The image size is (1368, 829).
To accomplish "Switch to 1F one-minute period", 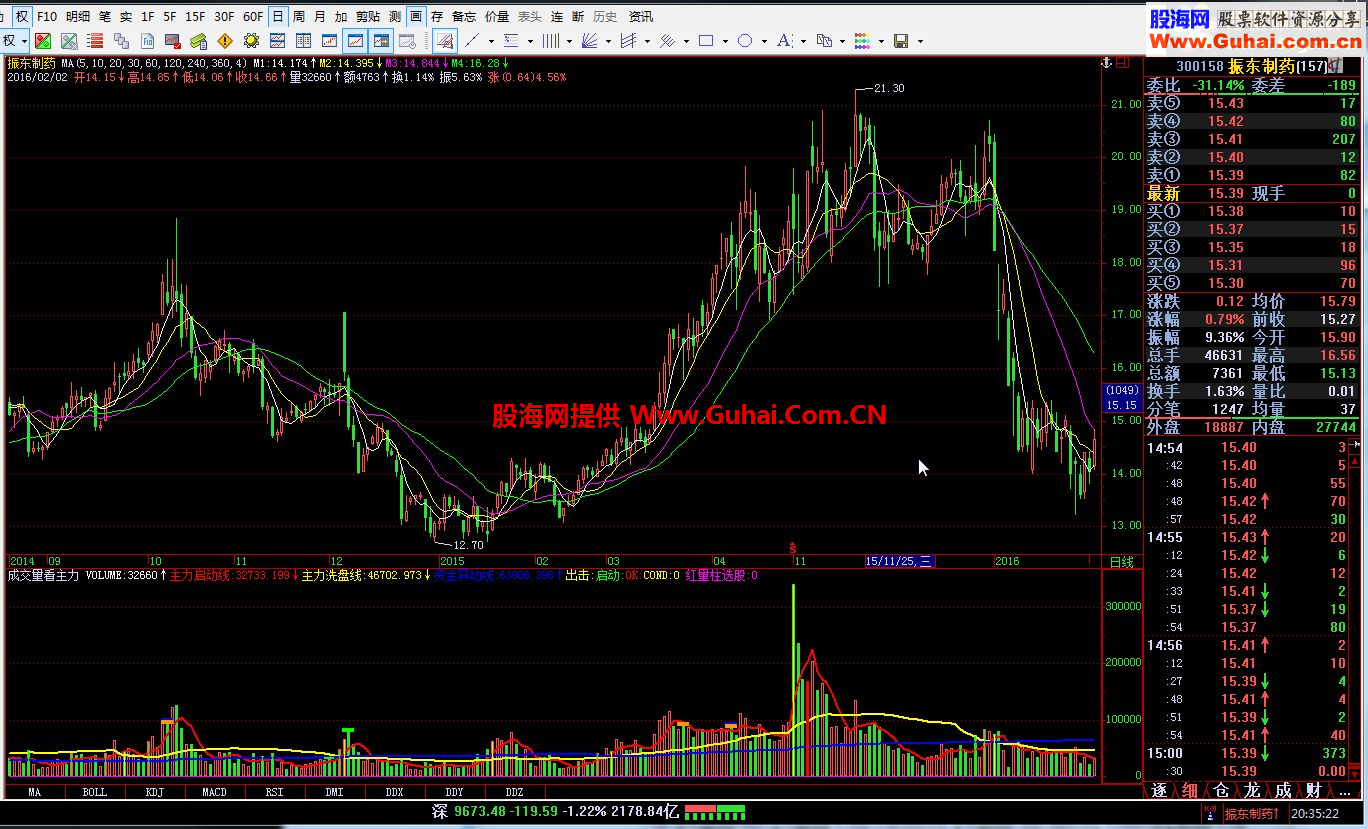I will point(147,16).
